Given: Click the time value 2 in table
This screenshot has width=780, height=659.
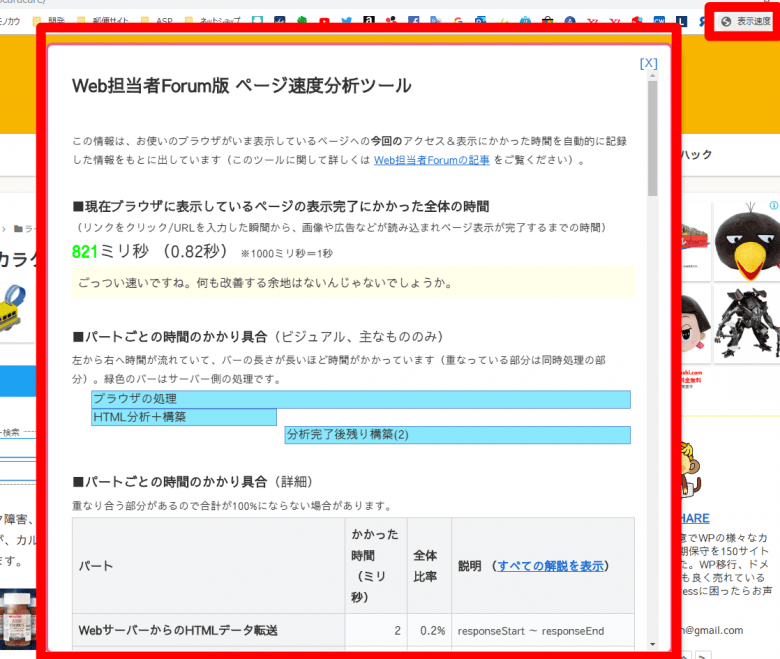Looking at the screenshot, I should (x=397, y=631).
